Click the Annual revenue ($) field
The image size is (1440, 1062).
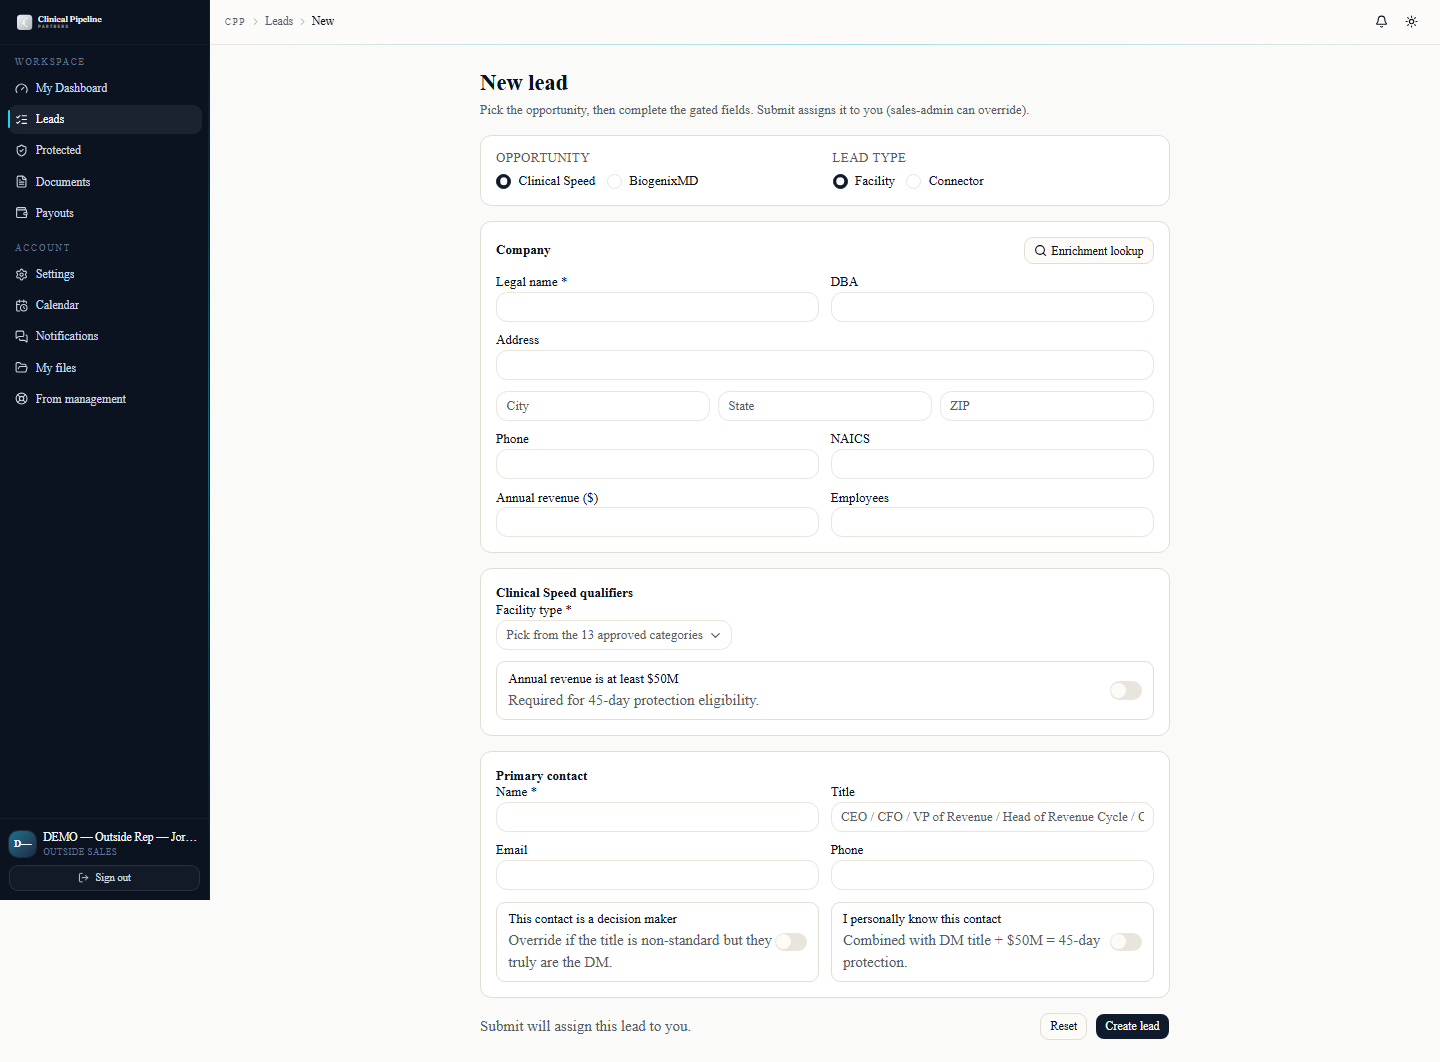[x=657, y=522]
